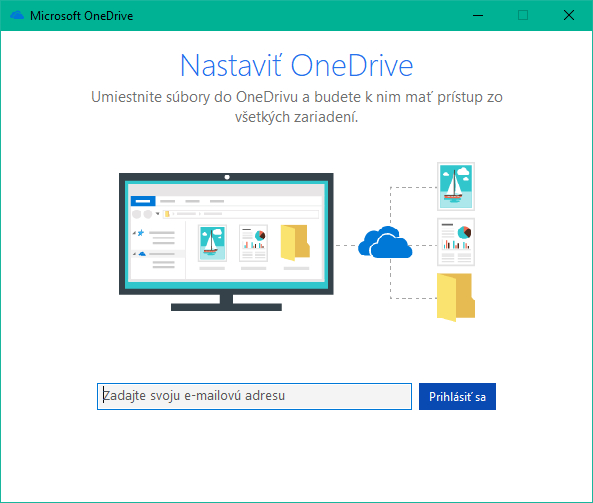Viewport: 593px width, 503px height.
Task: Click the sailboat picture icon at top right
Action: pos(456,186)
